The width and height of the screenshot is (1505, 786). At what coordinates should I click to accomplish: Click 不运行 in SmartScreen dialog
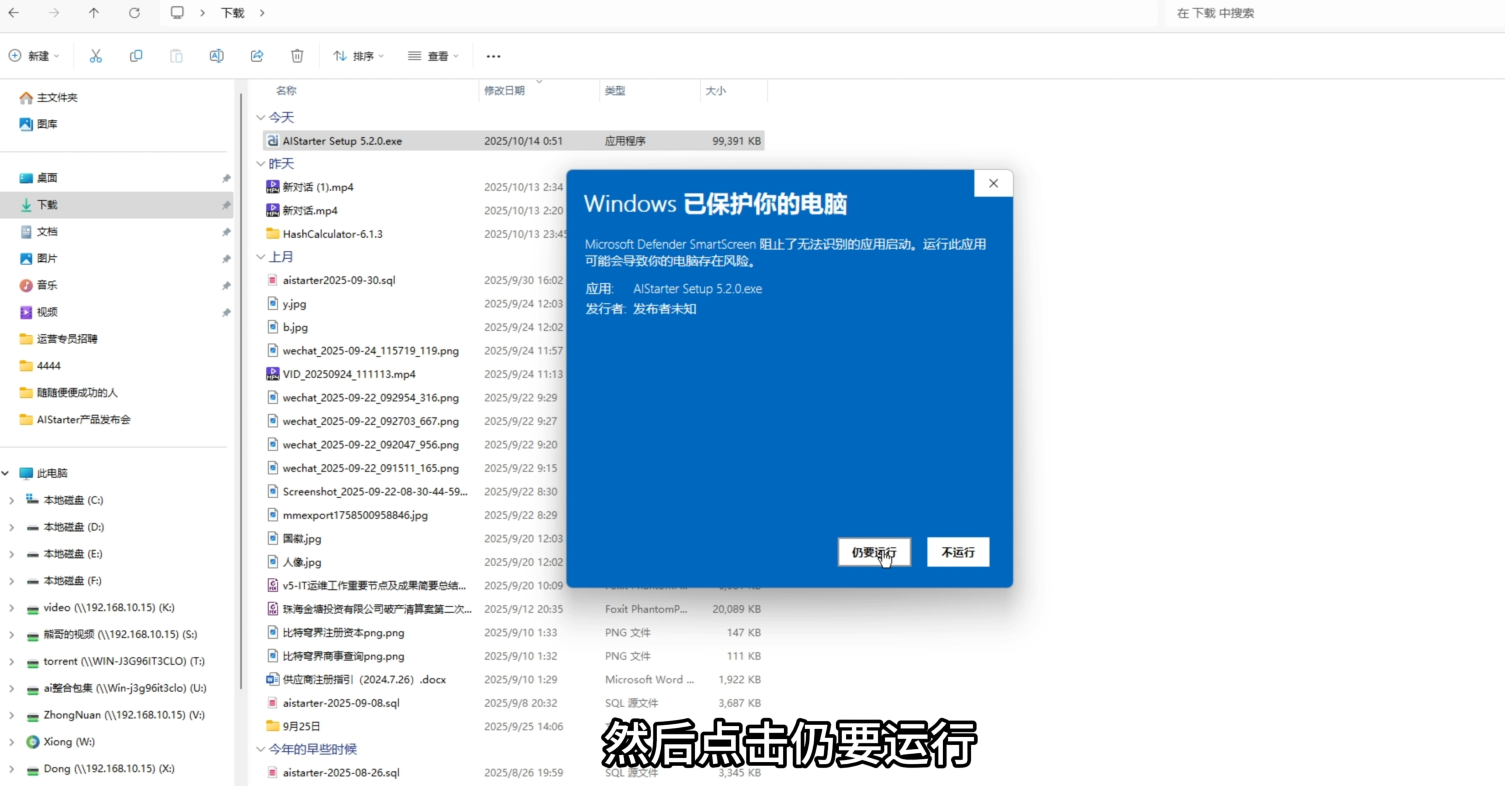click(958, 552)
